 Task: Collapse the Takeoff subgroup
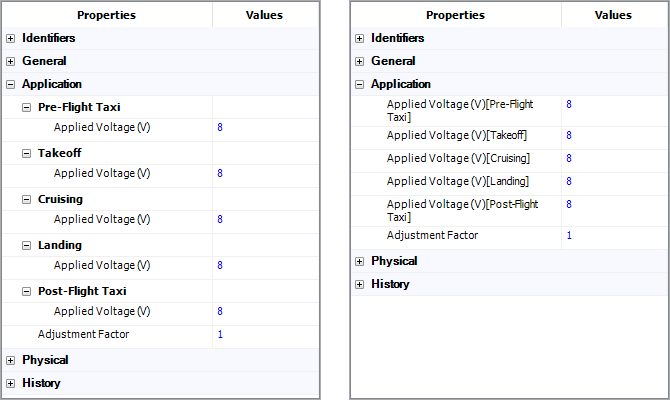click(27, 153)
